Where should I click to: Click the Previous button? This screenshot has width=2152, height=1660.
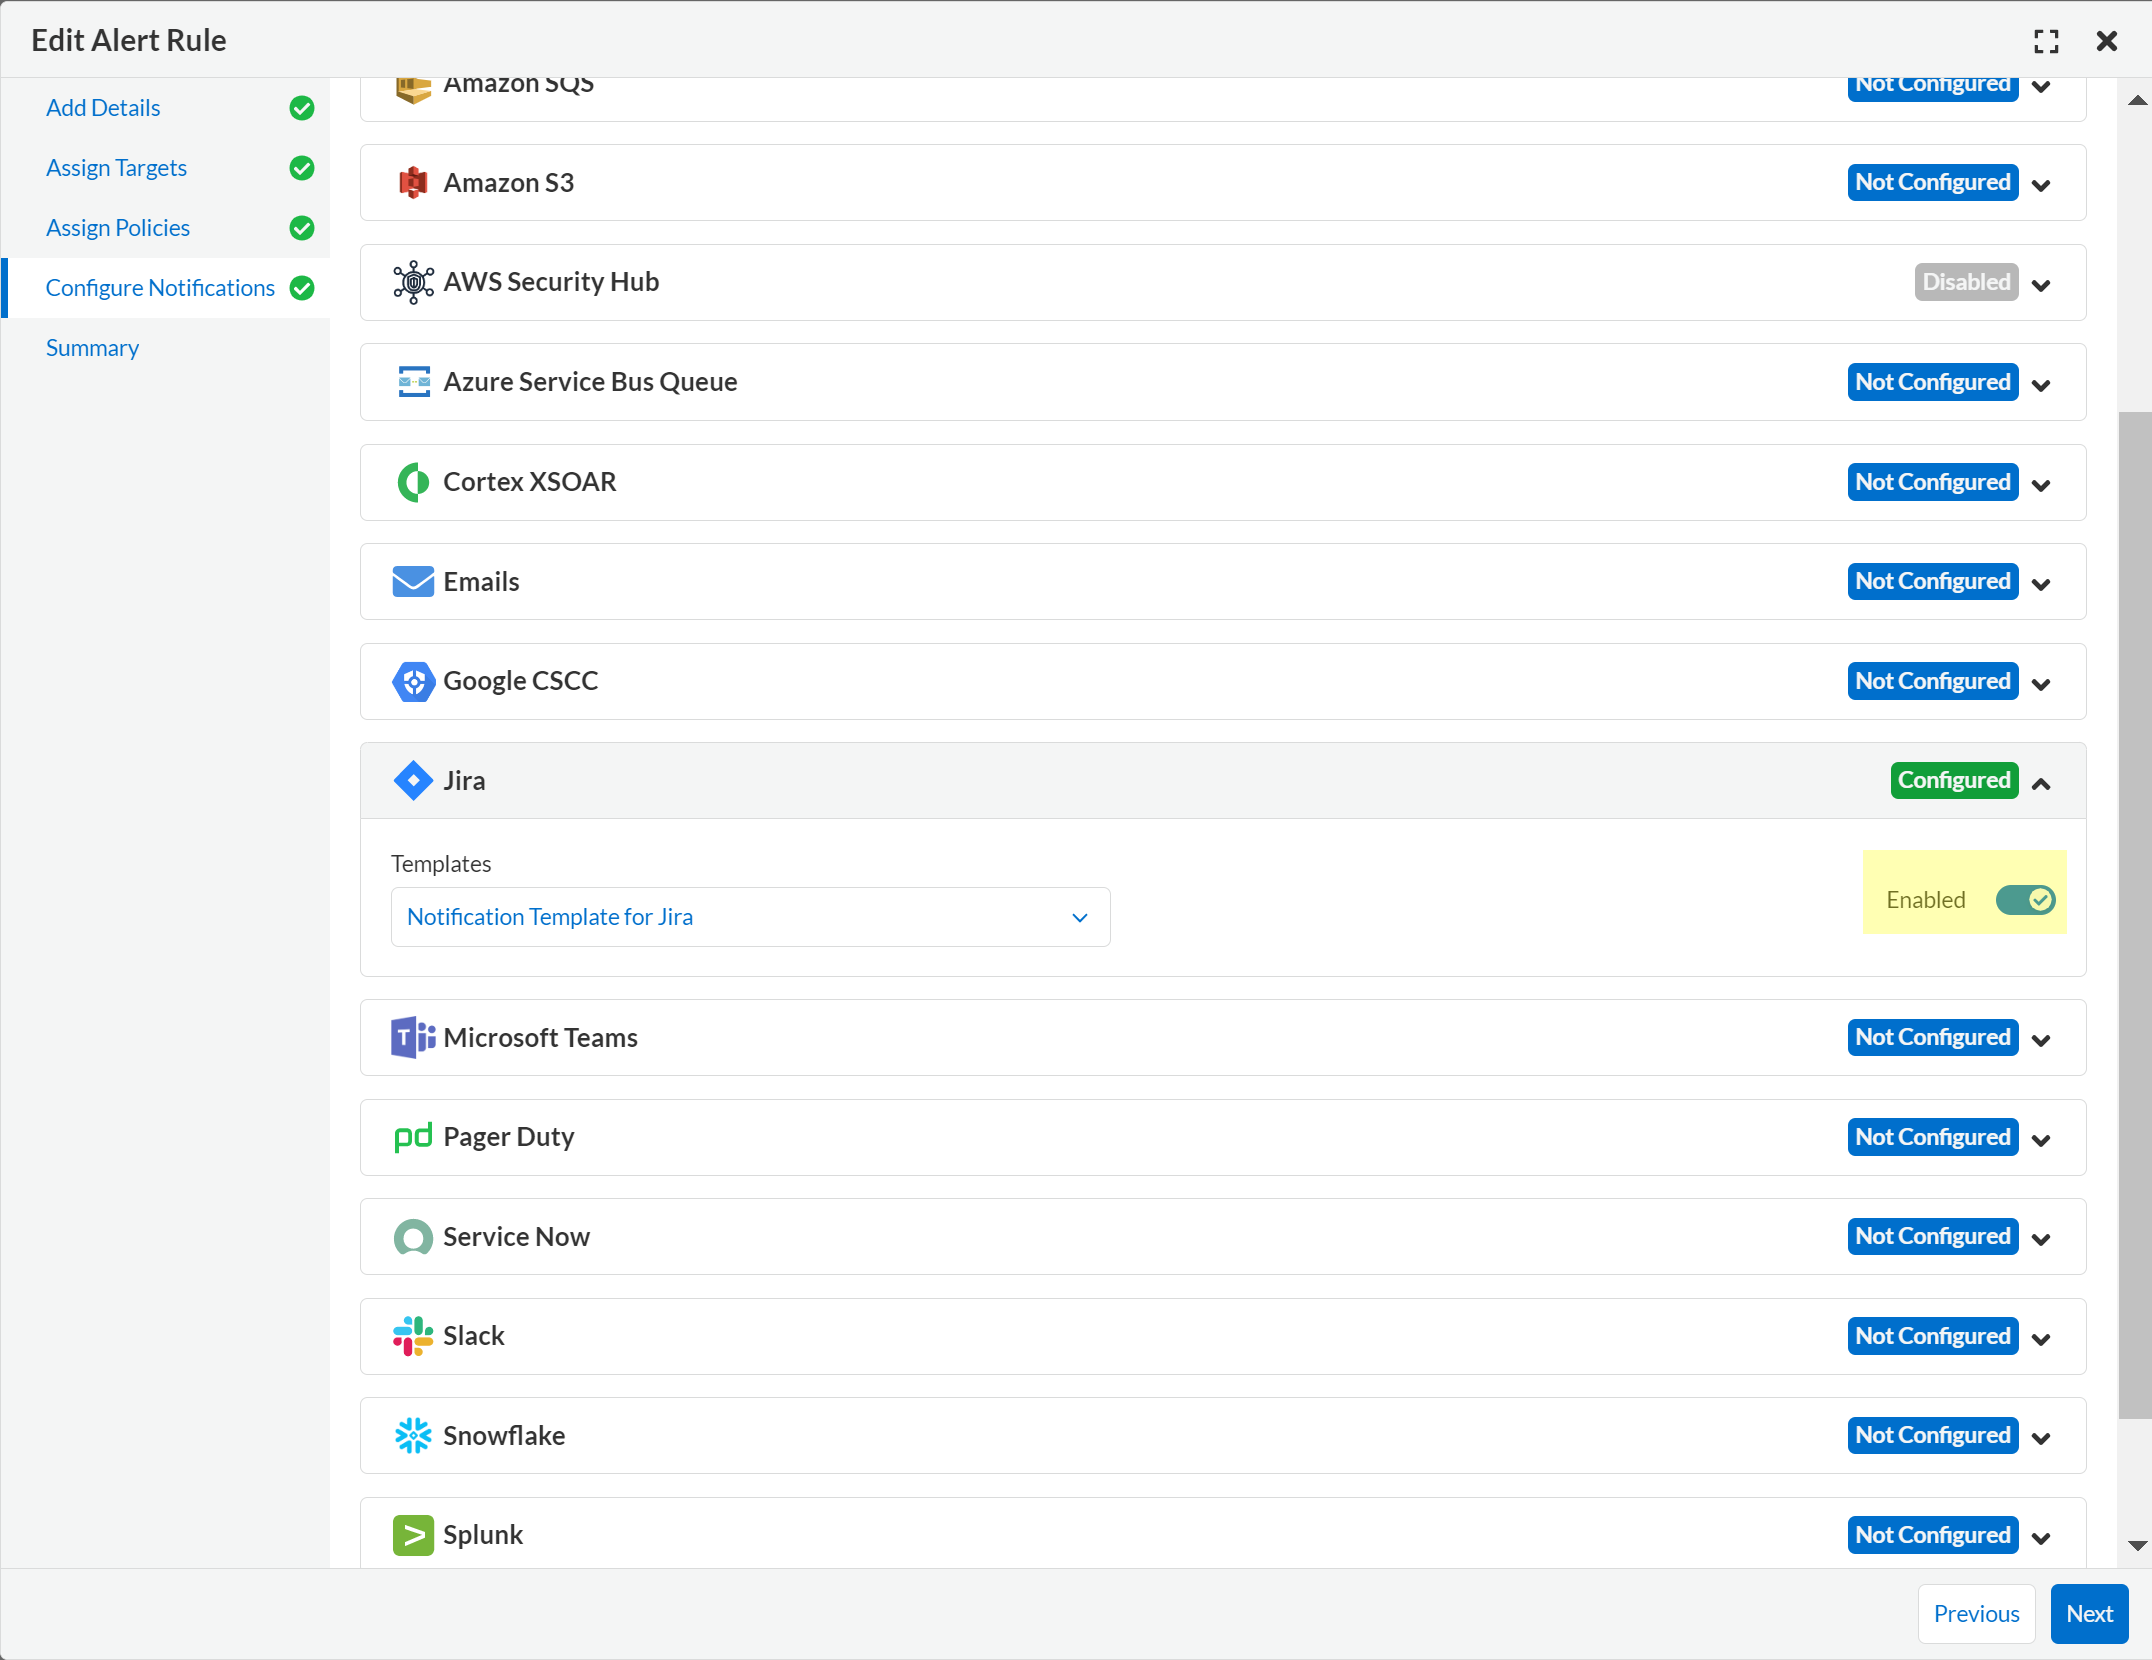1976,1613
